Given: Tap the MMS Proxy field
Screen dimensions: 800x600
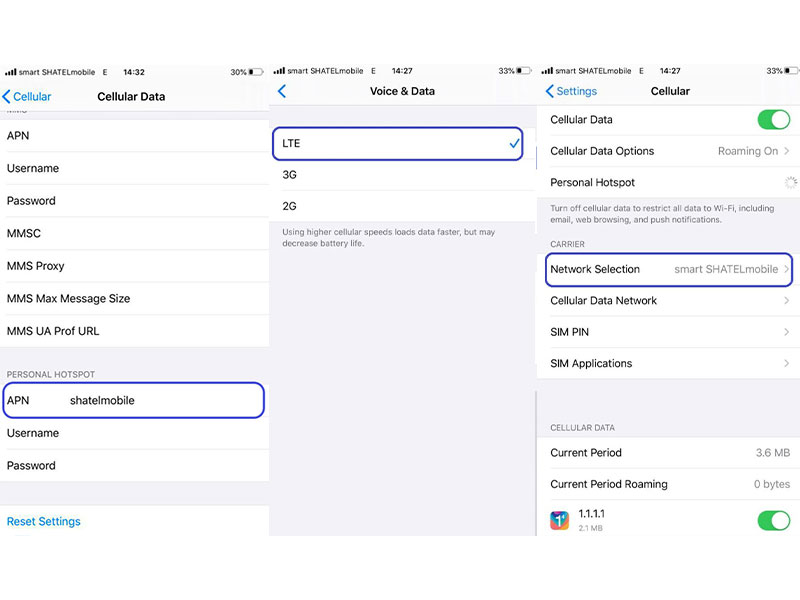Looking at the screenshot, I should click(x=135, y=266).
